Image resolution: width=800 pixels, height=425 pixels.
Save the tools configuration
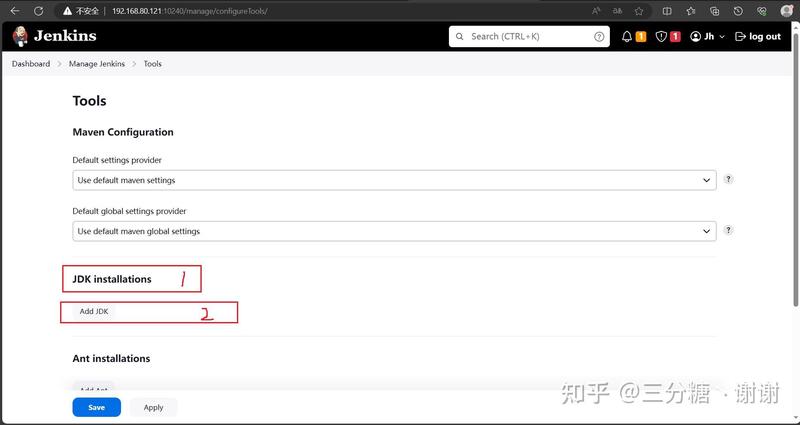coord(96,407)
